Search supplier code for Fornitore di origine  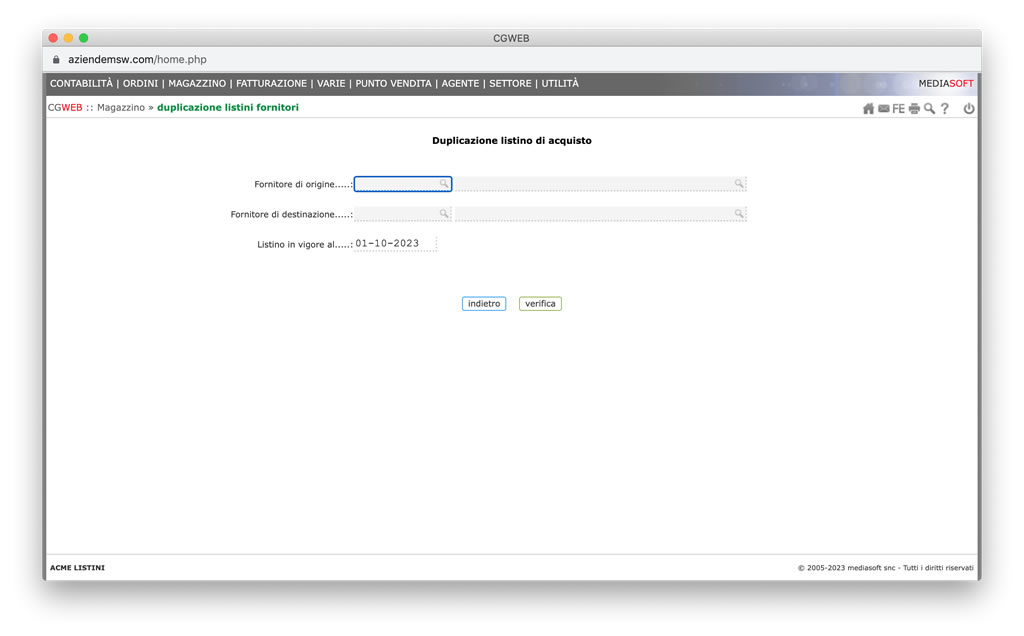(443, 184)
